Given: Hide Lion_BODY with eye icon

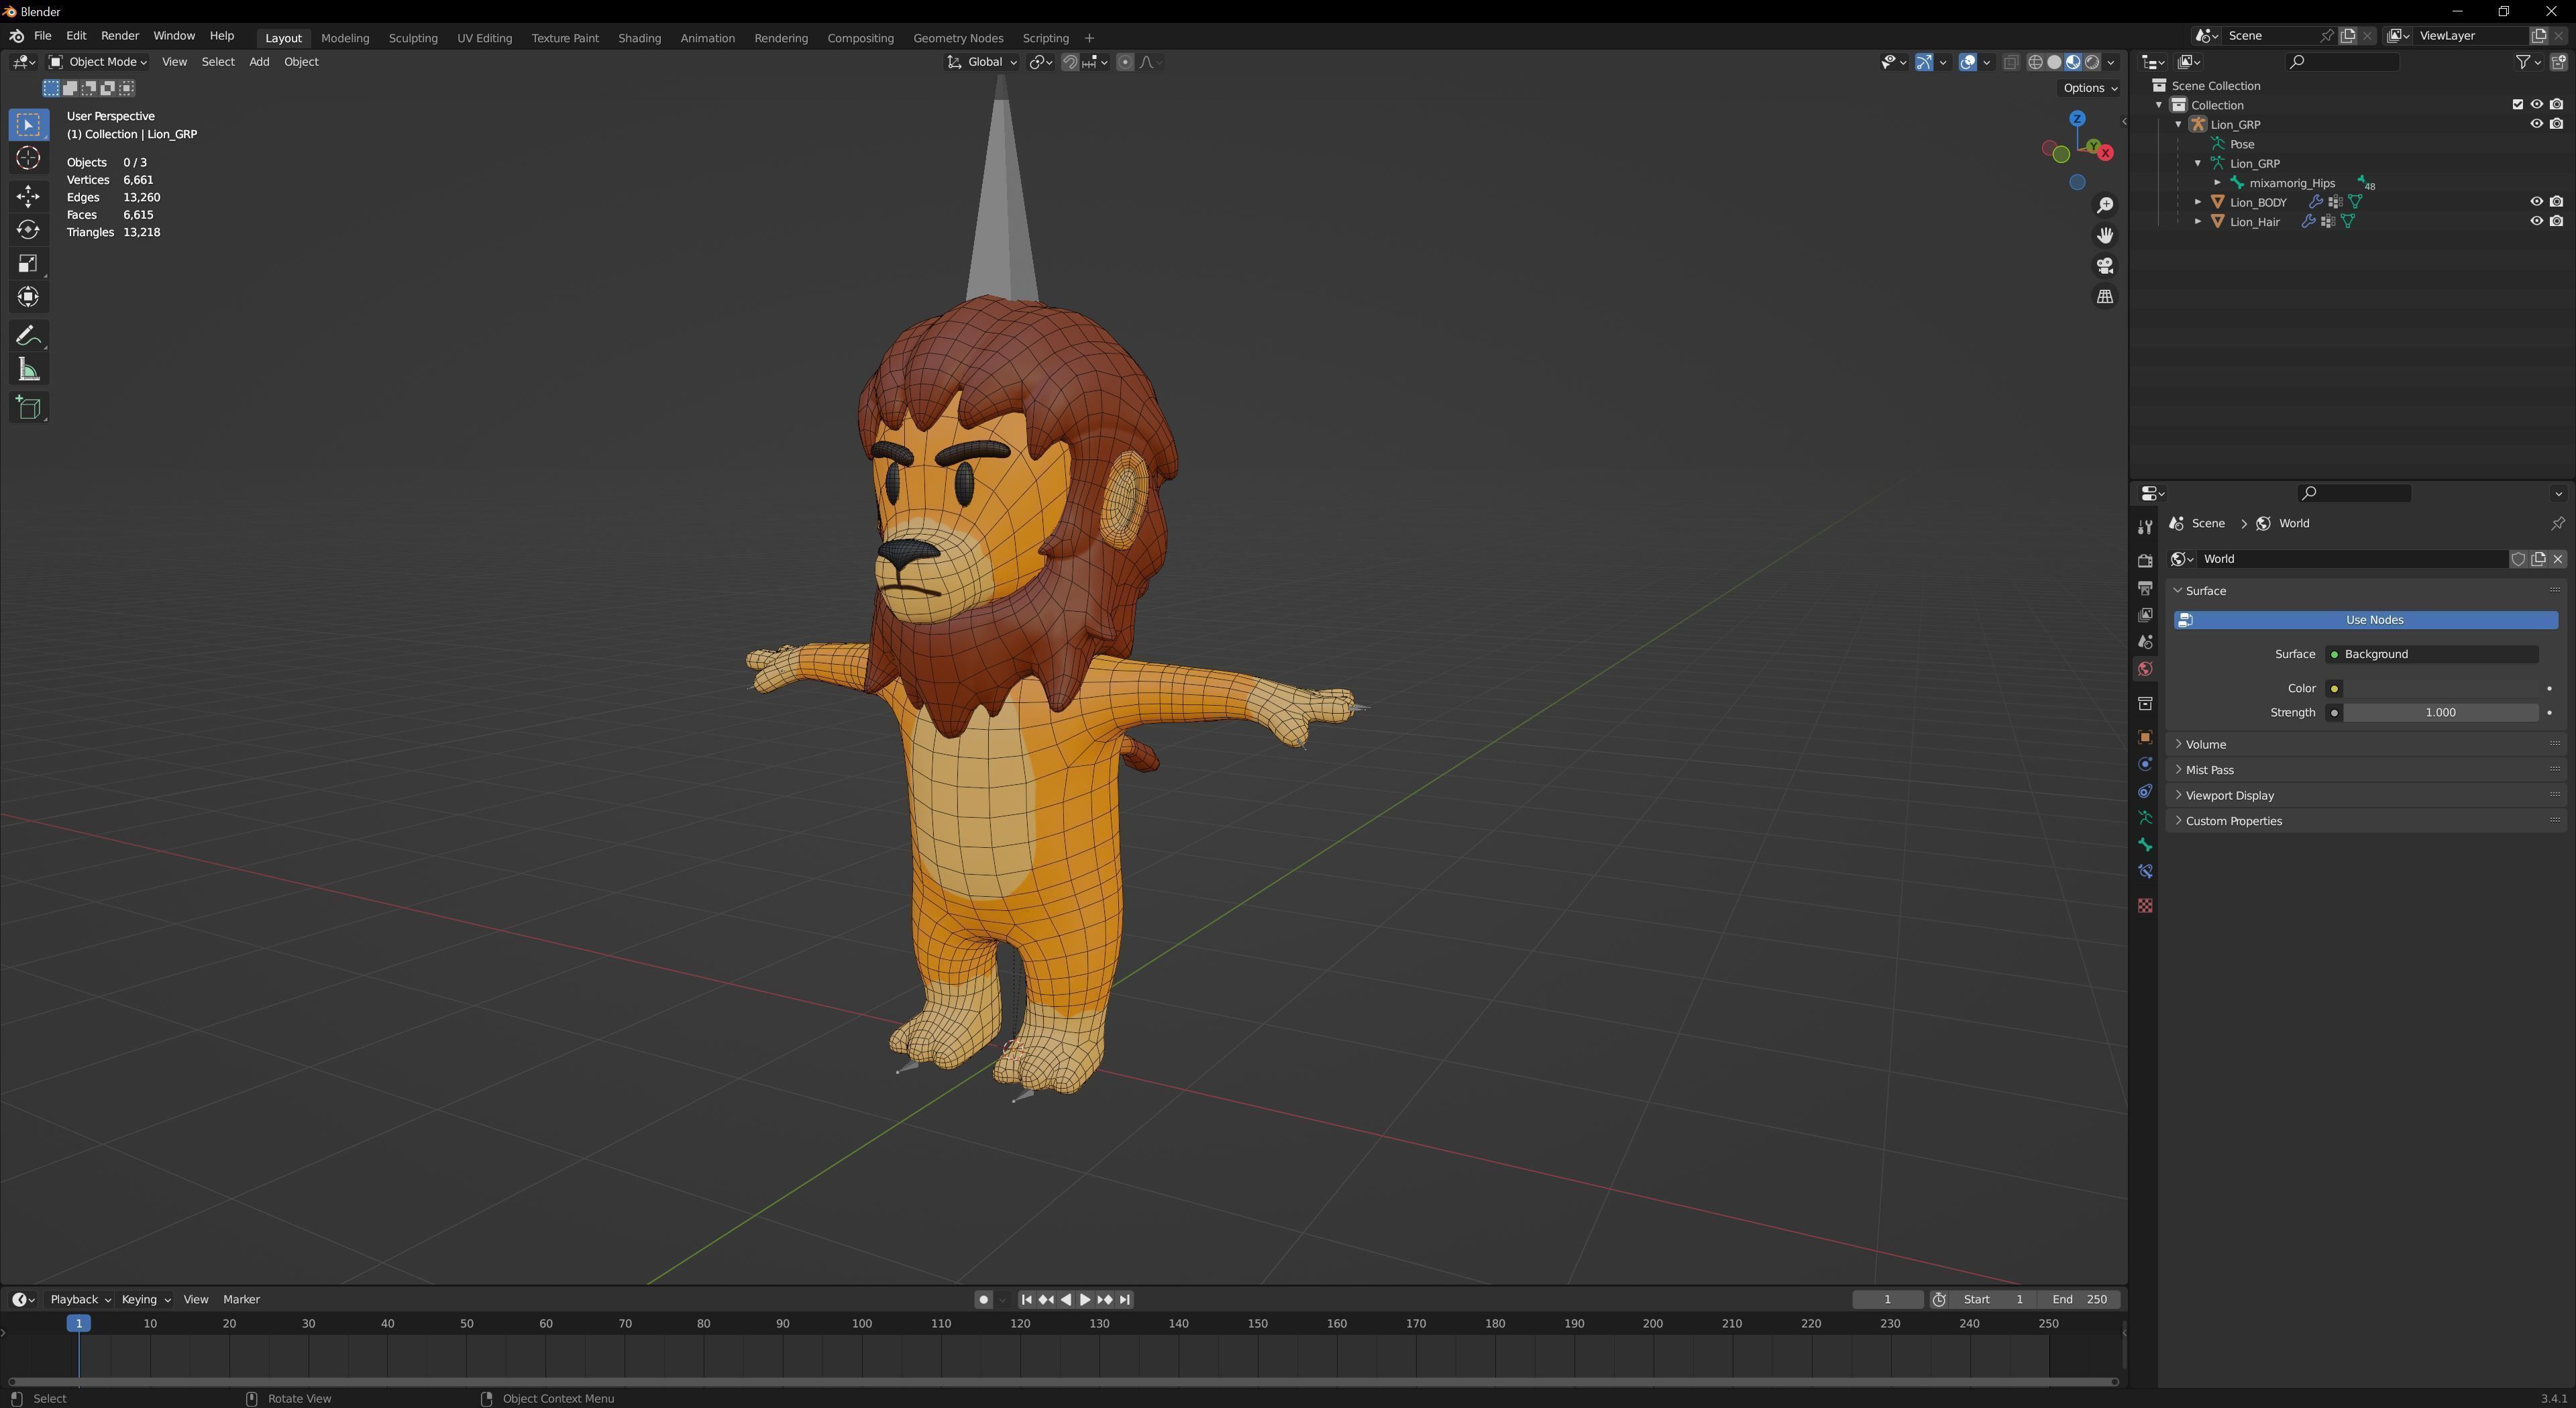Looking at the screenshot, I should click(x=2536, y=202).
